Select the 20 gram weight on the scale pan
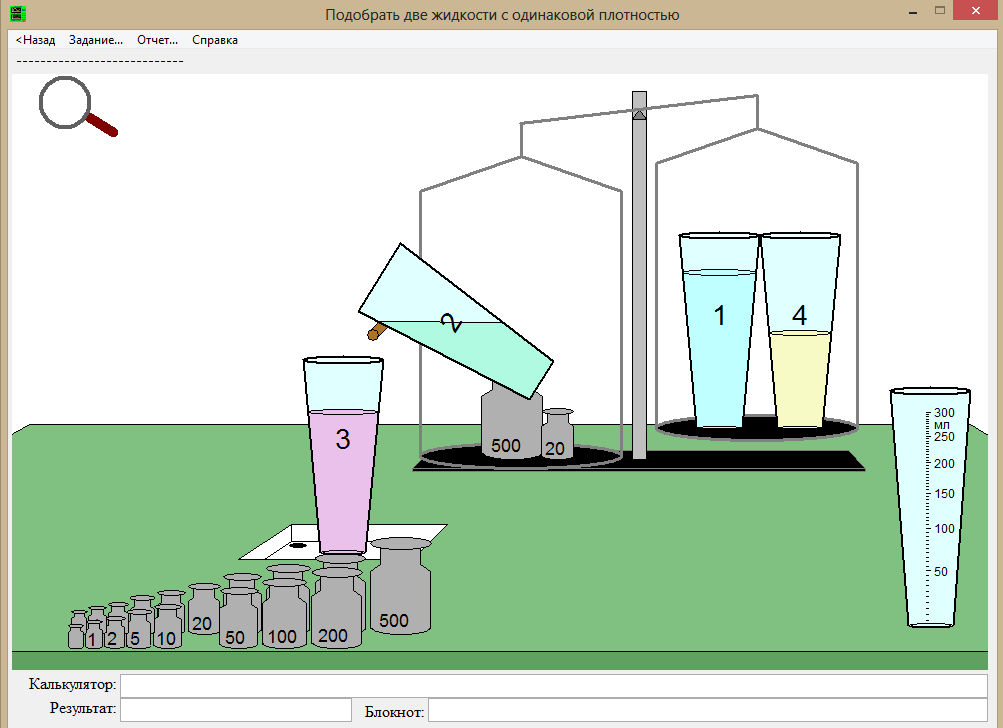The image size is (1003, 728). coord(557,434)
